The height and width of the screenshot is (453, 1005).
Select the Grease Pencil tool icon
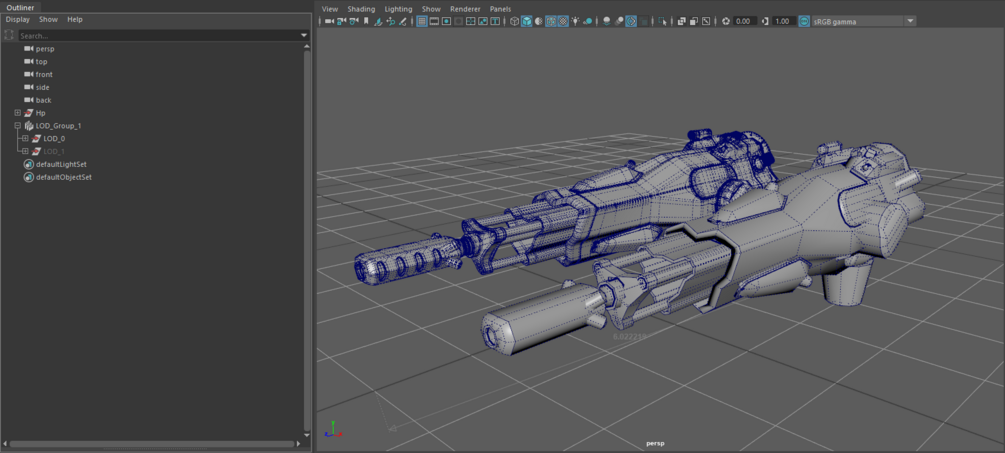click(403, 21)
